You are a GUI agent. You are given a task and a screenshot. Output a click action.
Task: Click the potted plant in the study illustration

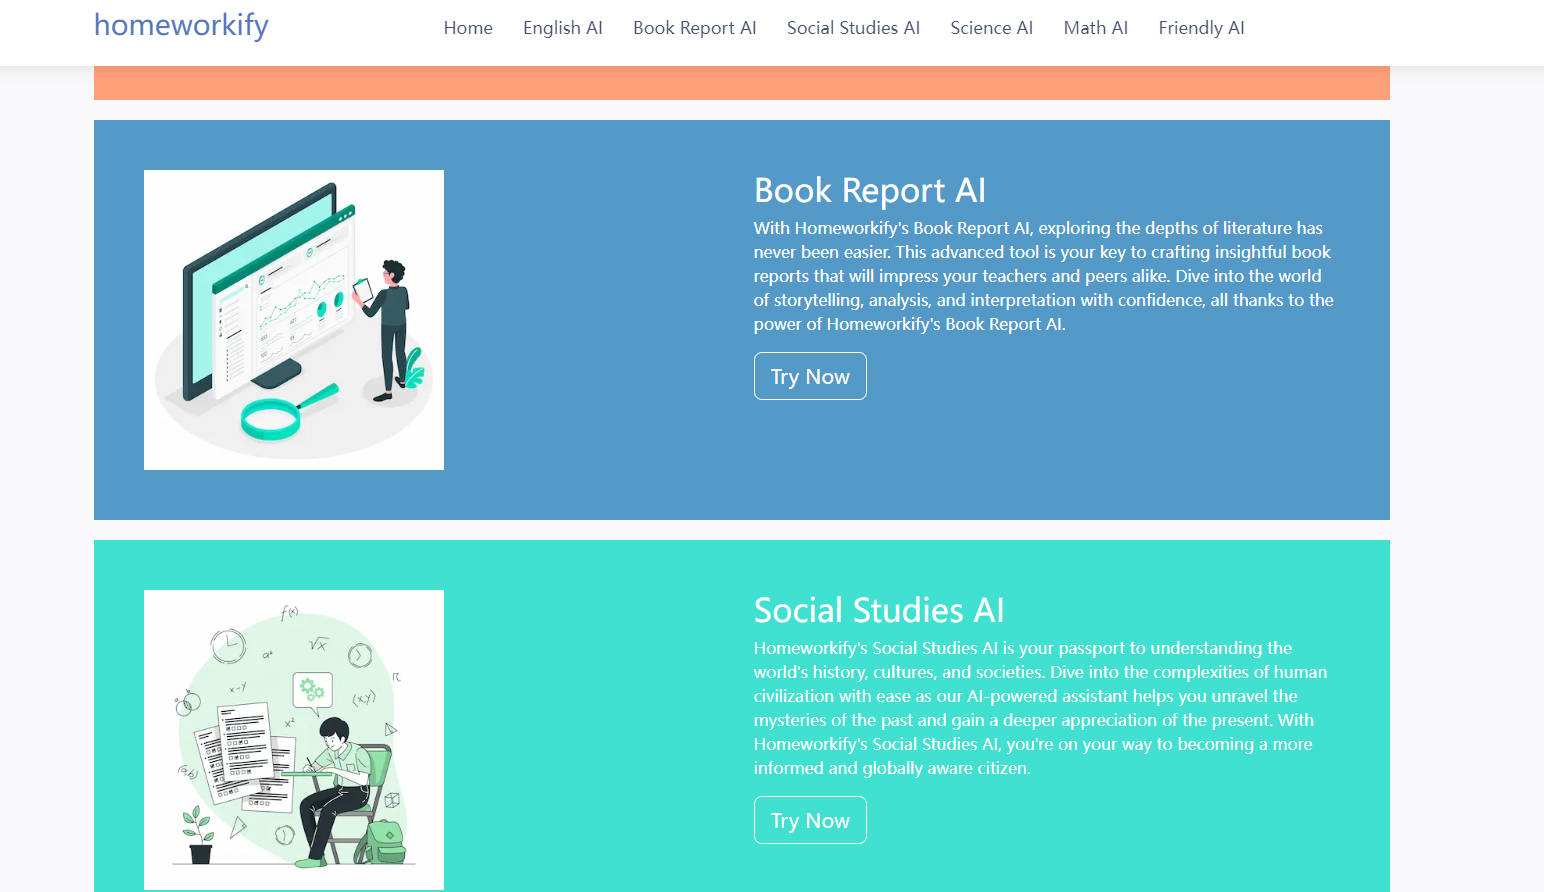[199, 836]
